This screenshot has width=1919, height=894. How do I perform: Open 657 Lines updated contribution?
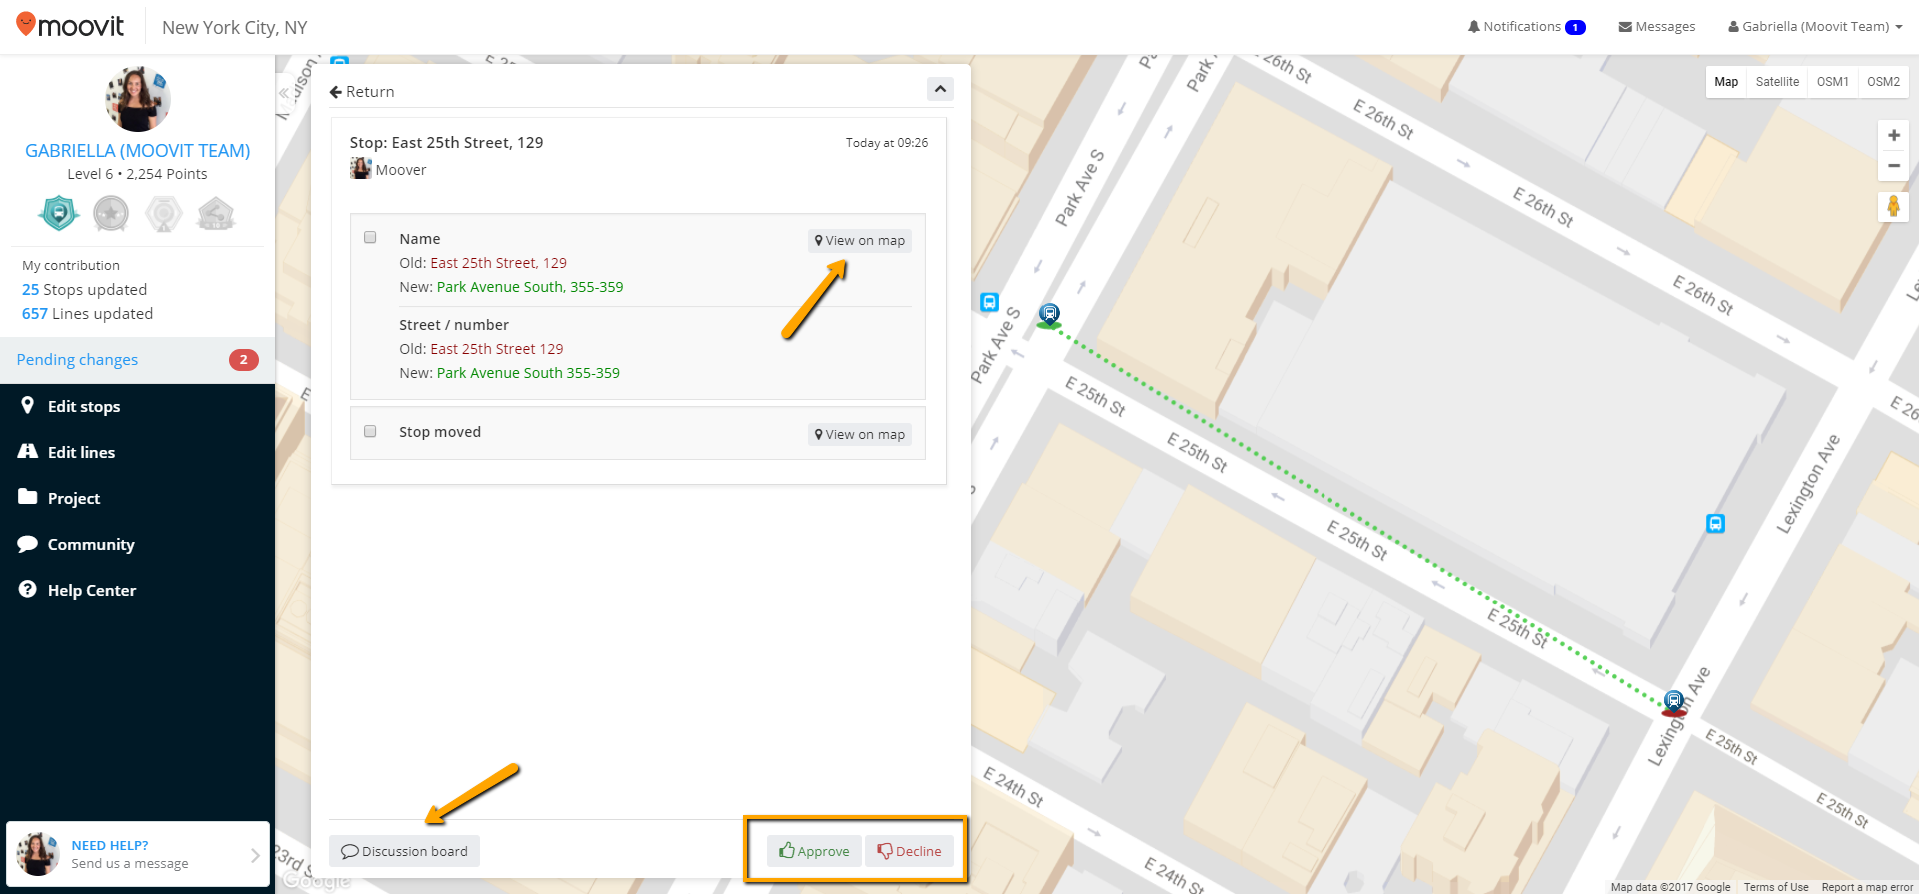(87, 314)
